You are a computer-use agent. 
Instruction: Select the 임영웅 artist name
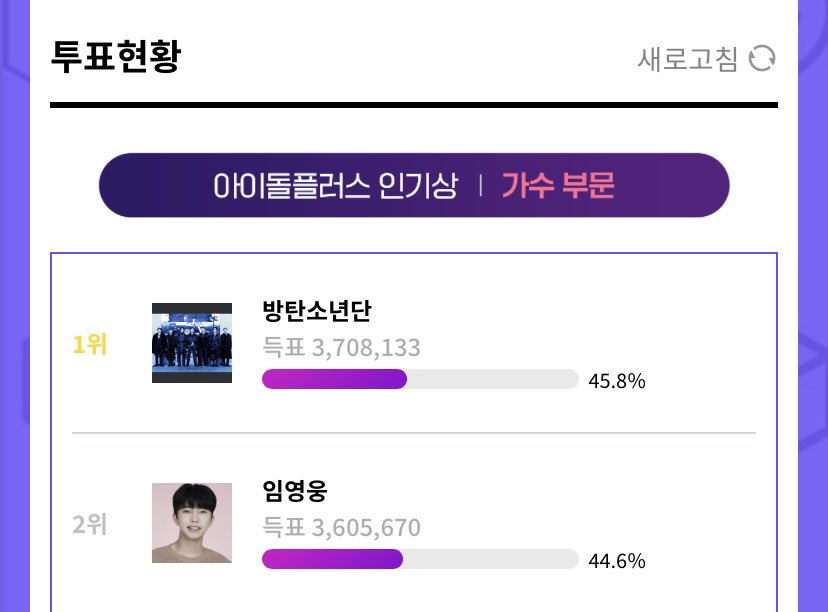295,491
